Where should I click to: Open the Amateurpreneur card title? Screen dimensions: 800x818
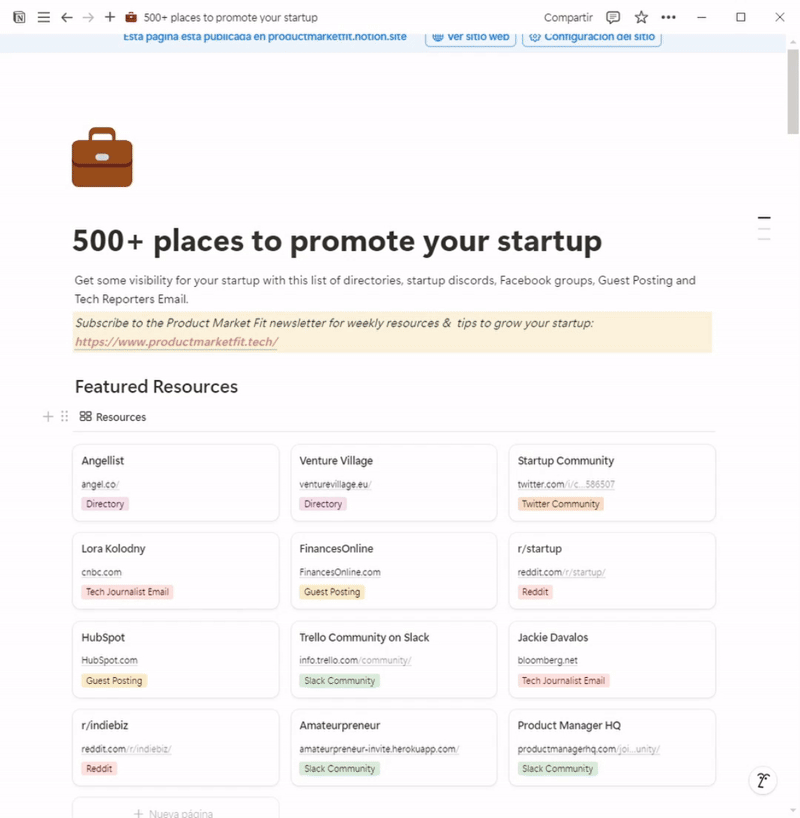coord(340,725)
